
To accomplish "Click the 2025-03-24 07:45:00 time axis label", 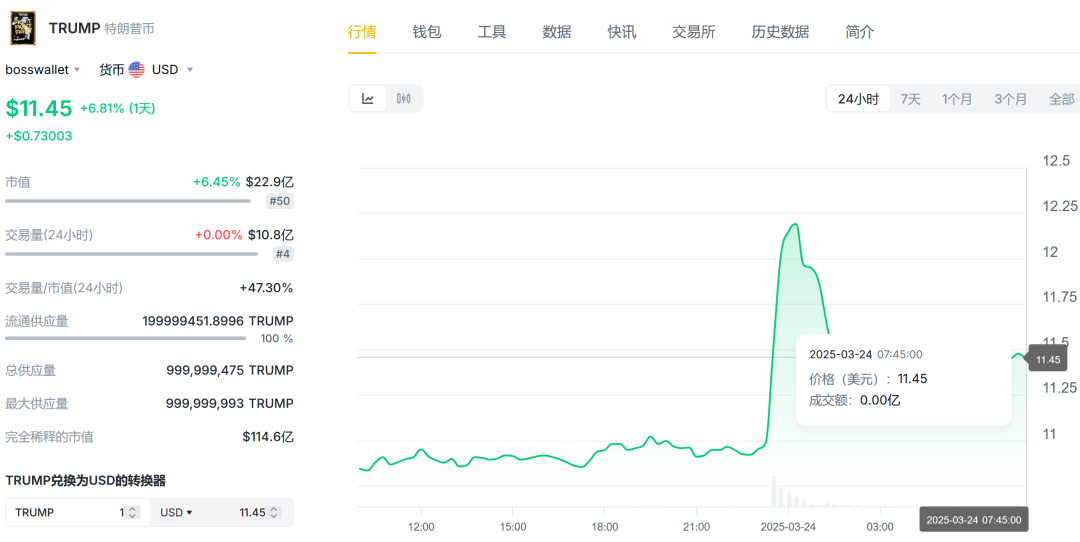I will click(974, 520).
